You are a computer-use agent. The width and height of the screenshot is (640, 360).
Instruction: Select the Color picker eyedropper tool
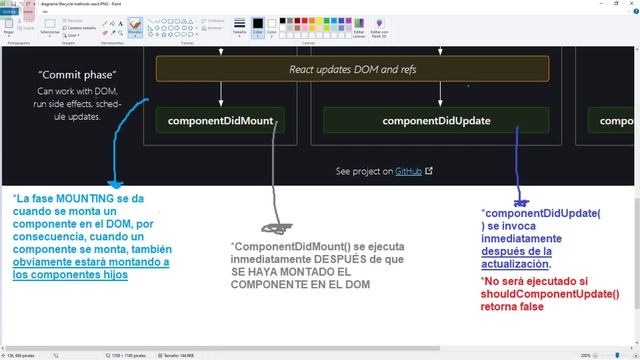coord(113,33)
